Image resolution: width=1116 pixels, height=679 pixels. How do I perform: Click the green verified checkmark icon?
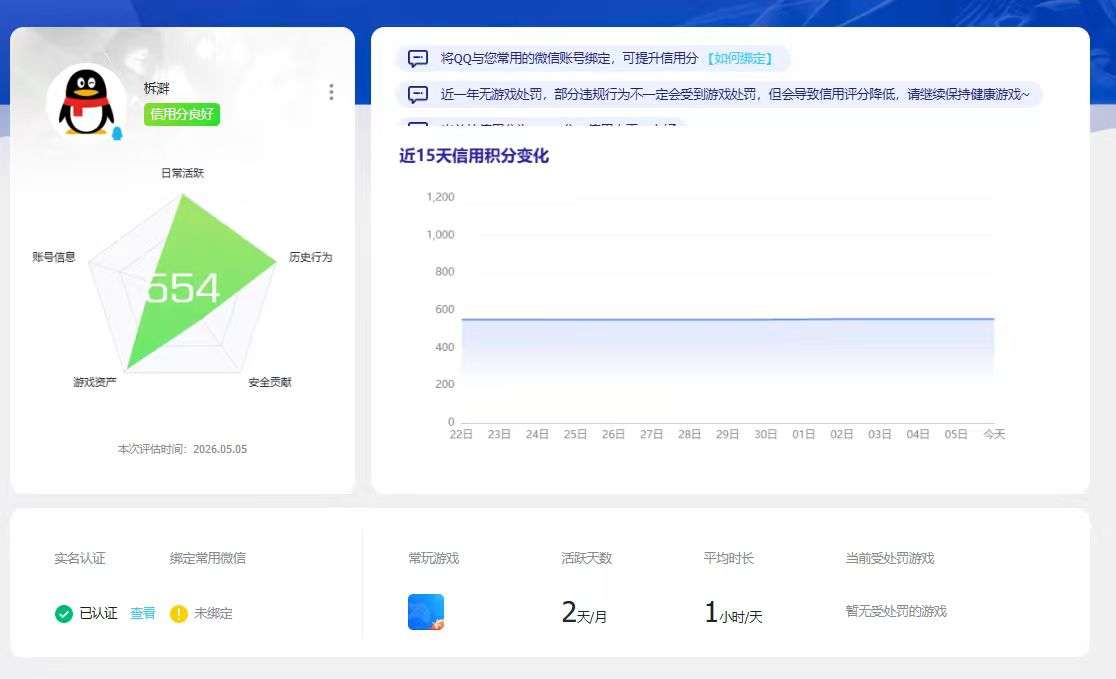click(x=63, y=614)
